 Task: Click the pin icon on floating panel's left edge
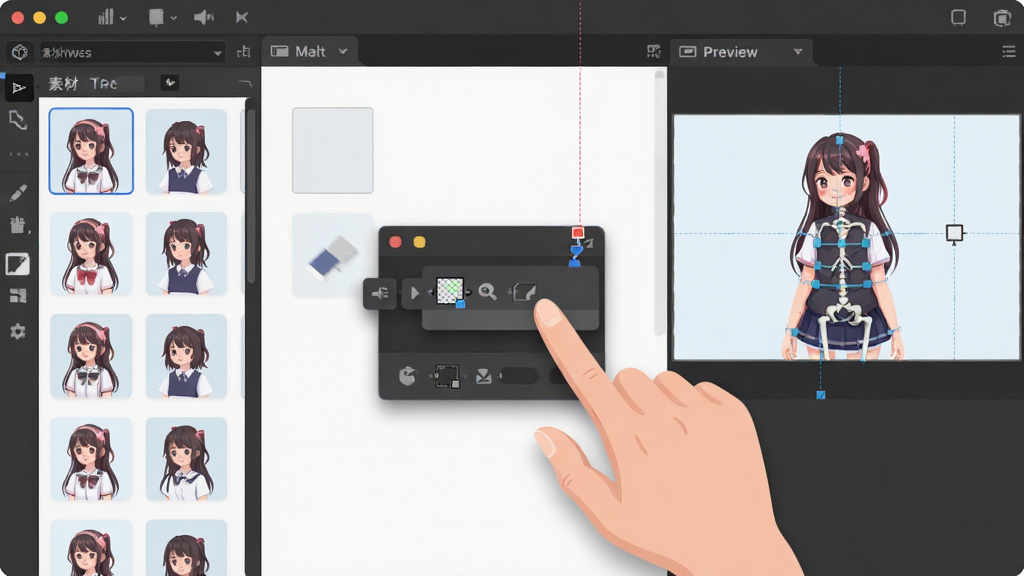click(x=379, y=293)
